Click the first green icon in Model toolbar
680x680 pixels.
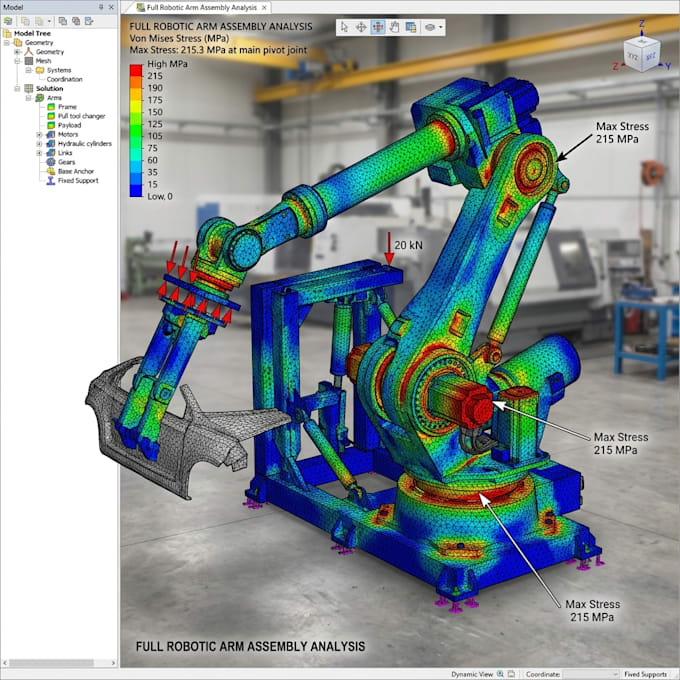(x=8, y=21)
